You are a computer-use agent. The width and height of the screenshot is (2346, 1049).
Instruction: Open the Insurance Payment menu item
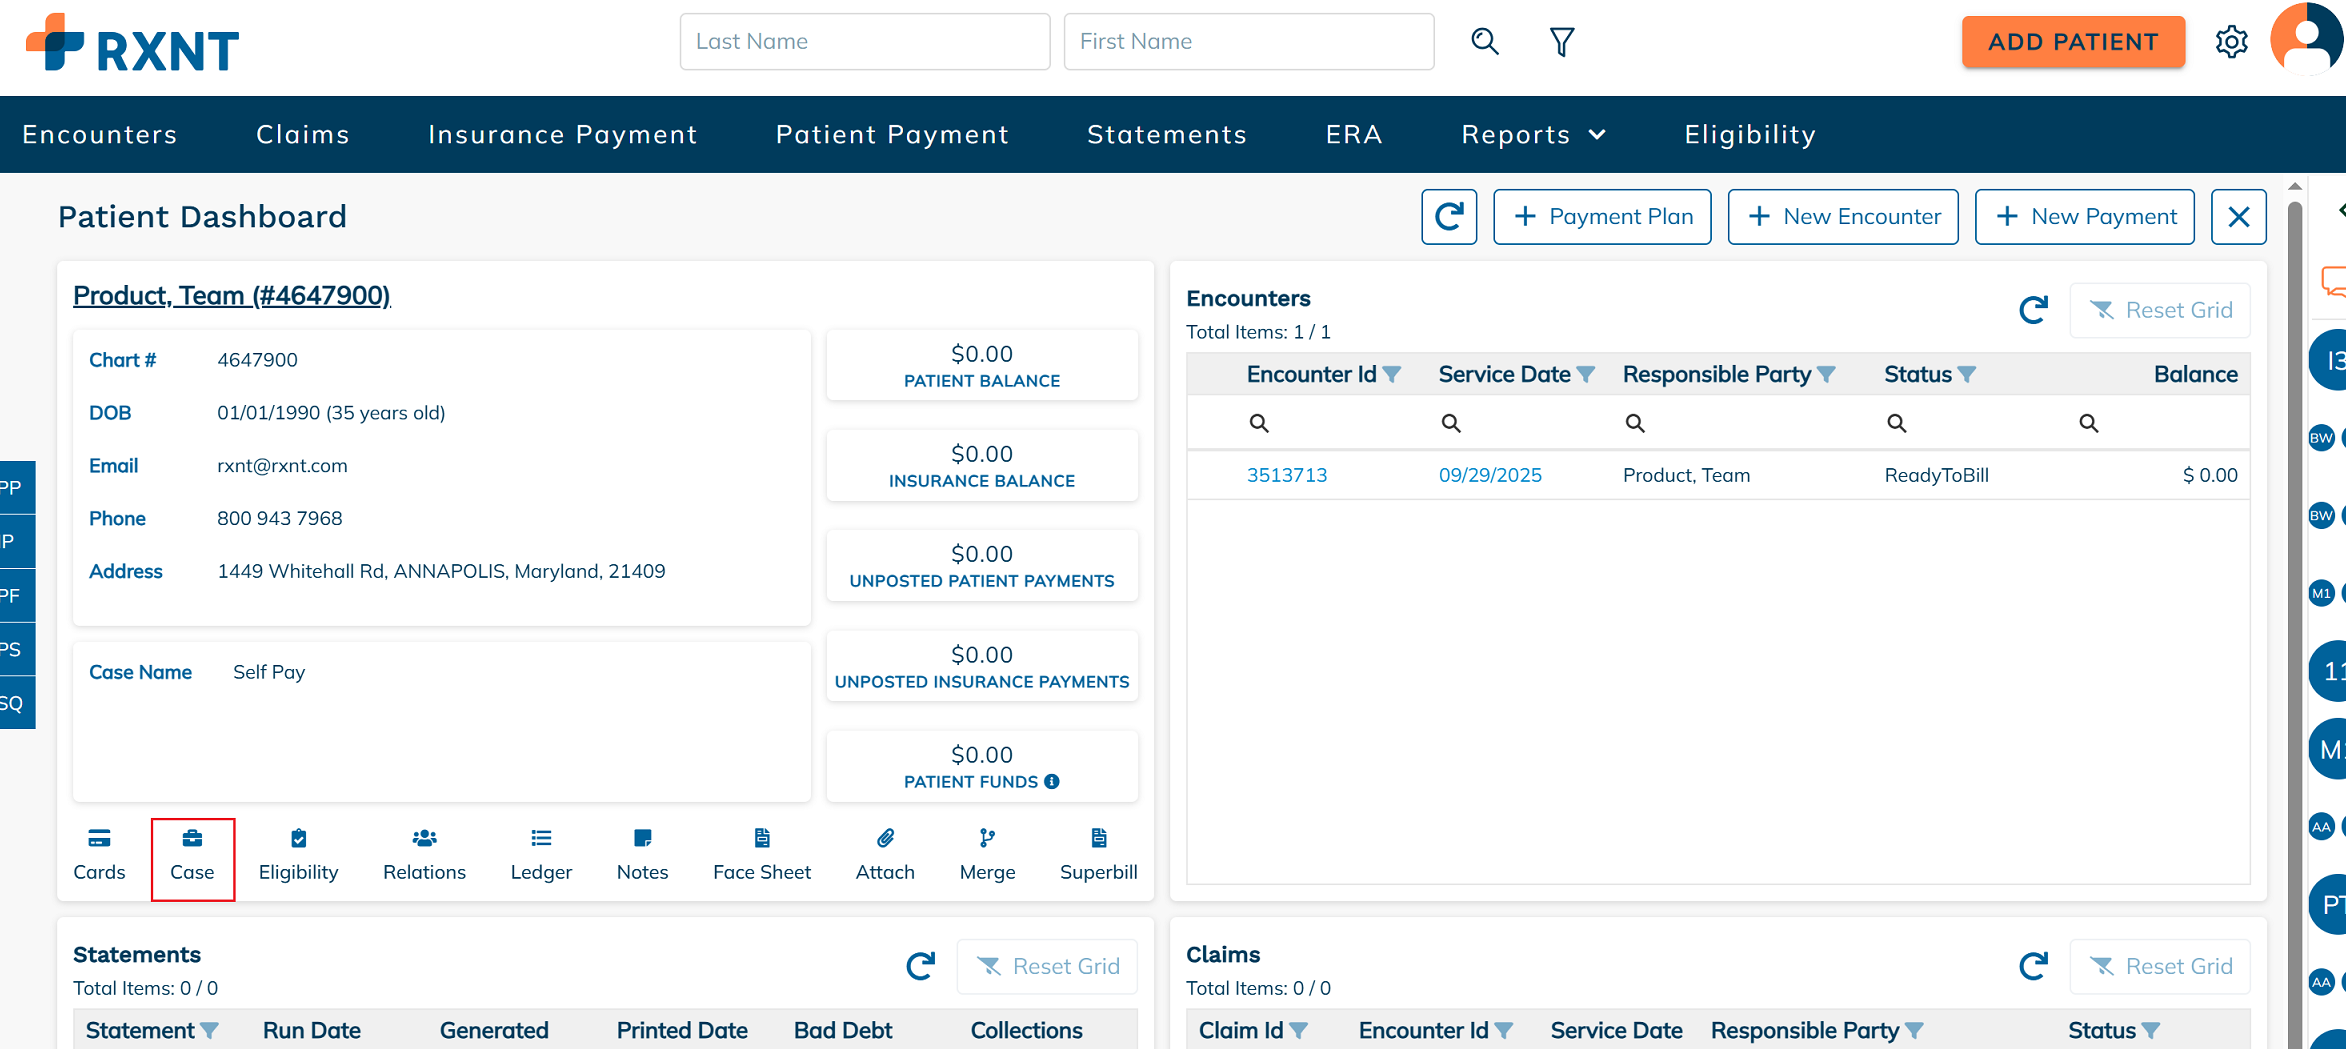pyautogui.click(x=563, y=135)
